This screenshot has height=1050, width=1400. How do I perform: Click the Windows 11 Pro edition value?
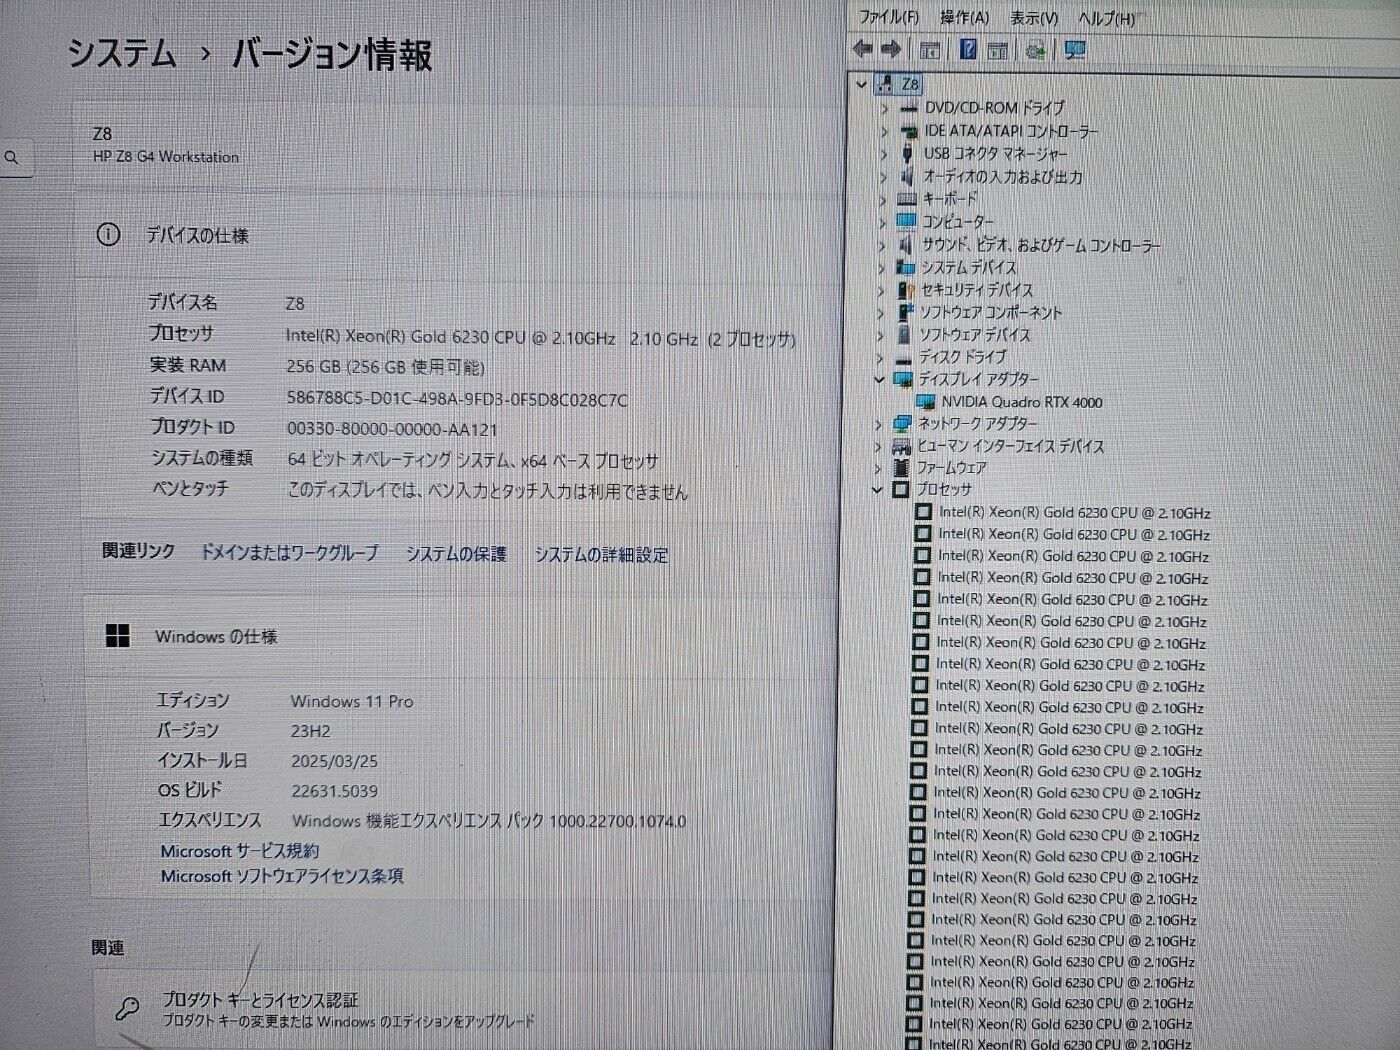(352, 701)
